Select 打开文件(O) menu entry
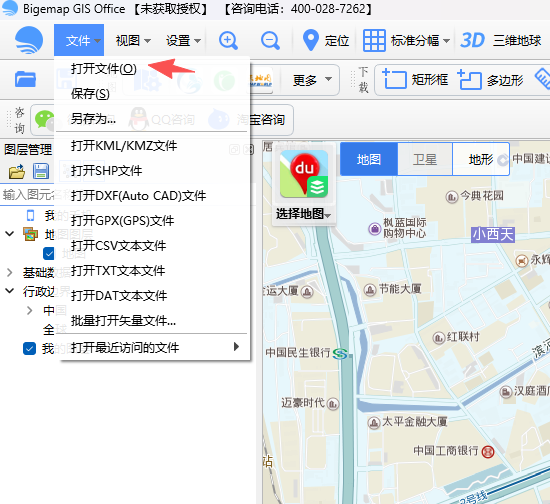The height and width of the screenshot is (504, 550). click(153, 68)
